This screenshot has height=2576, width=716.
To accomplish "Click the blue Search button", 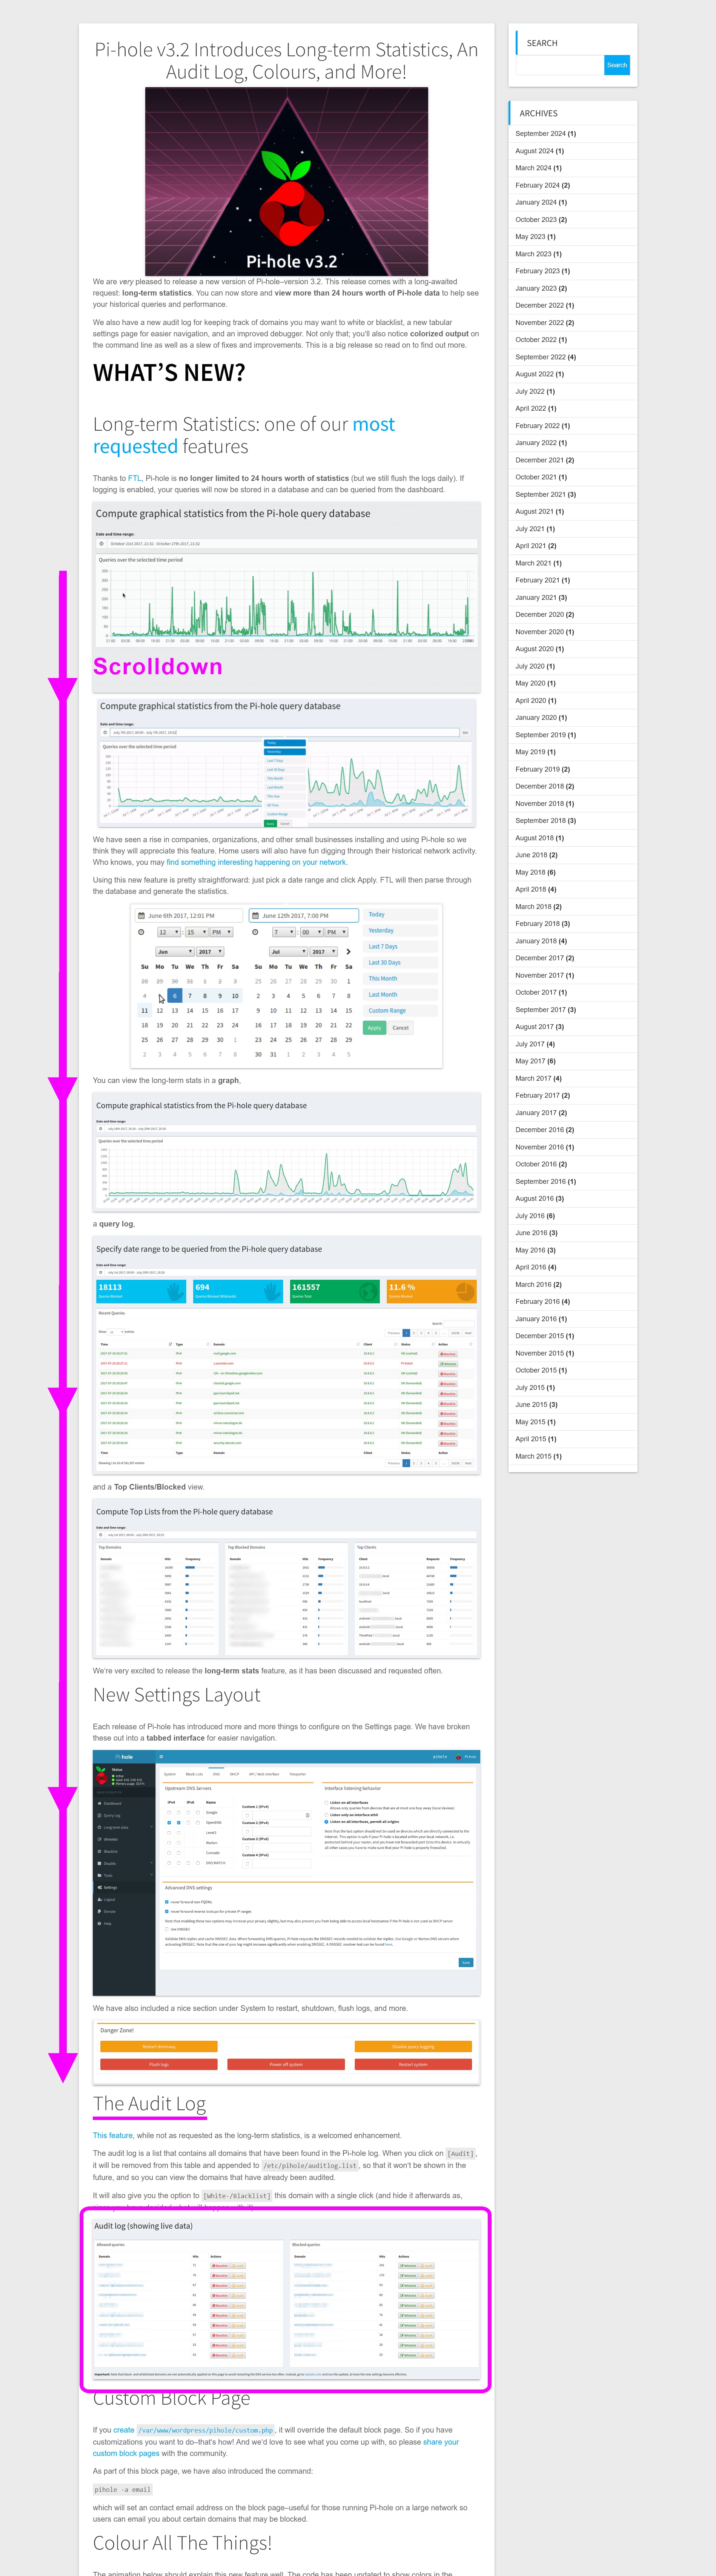I will [616, 65].
